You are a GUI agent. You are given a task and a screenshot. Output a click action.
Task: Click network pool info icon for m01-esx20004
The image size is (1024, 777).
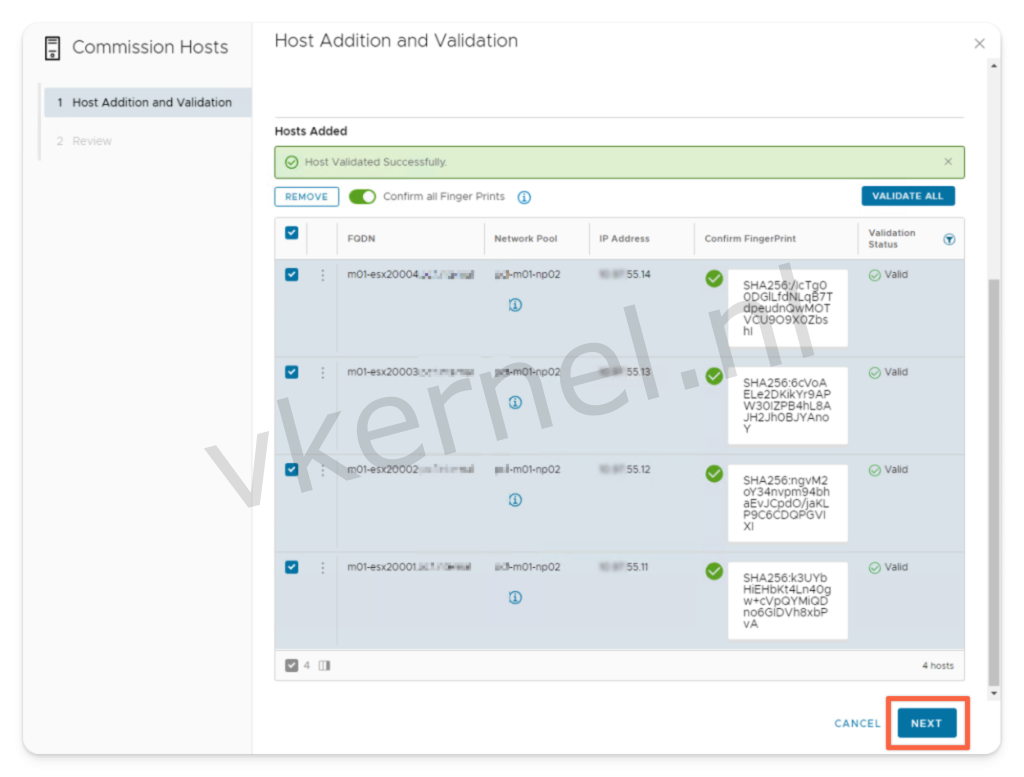pyautogui.click(x=515, y=305)
